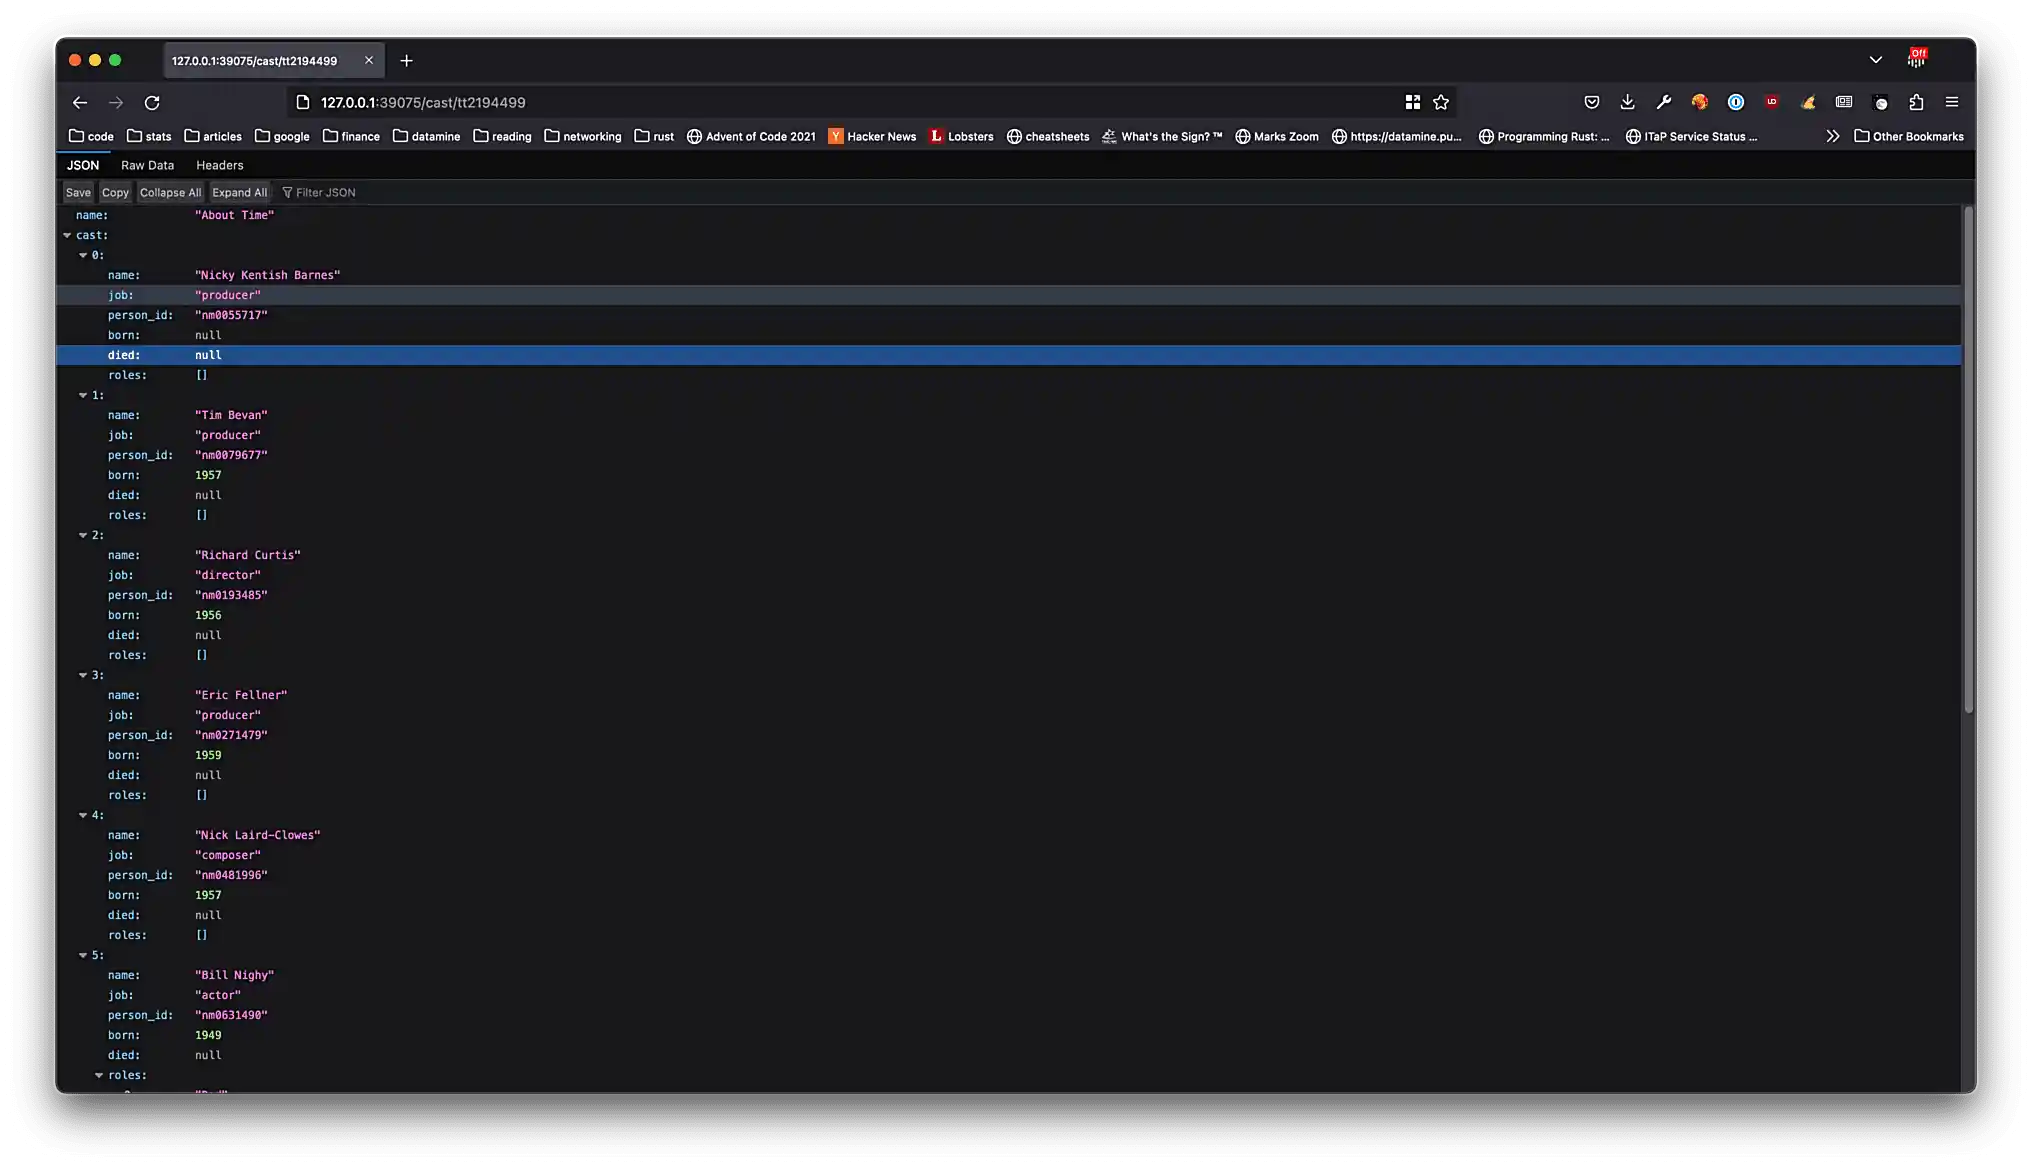This screenshot has height=1167, width=2032.
Task: Click the bookmark star icon
Action: tap(1442, 102)
